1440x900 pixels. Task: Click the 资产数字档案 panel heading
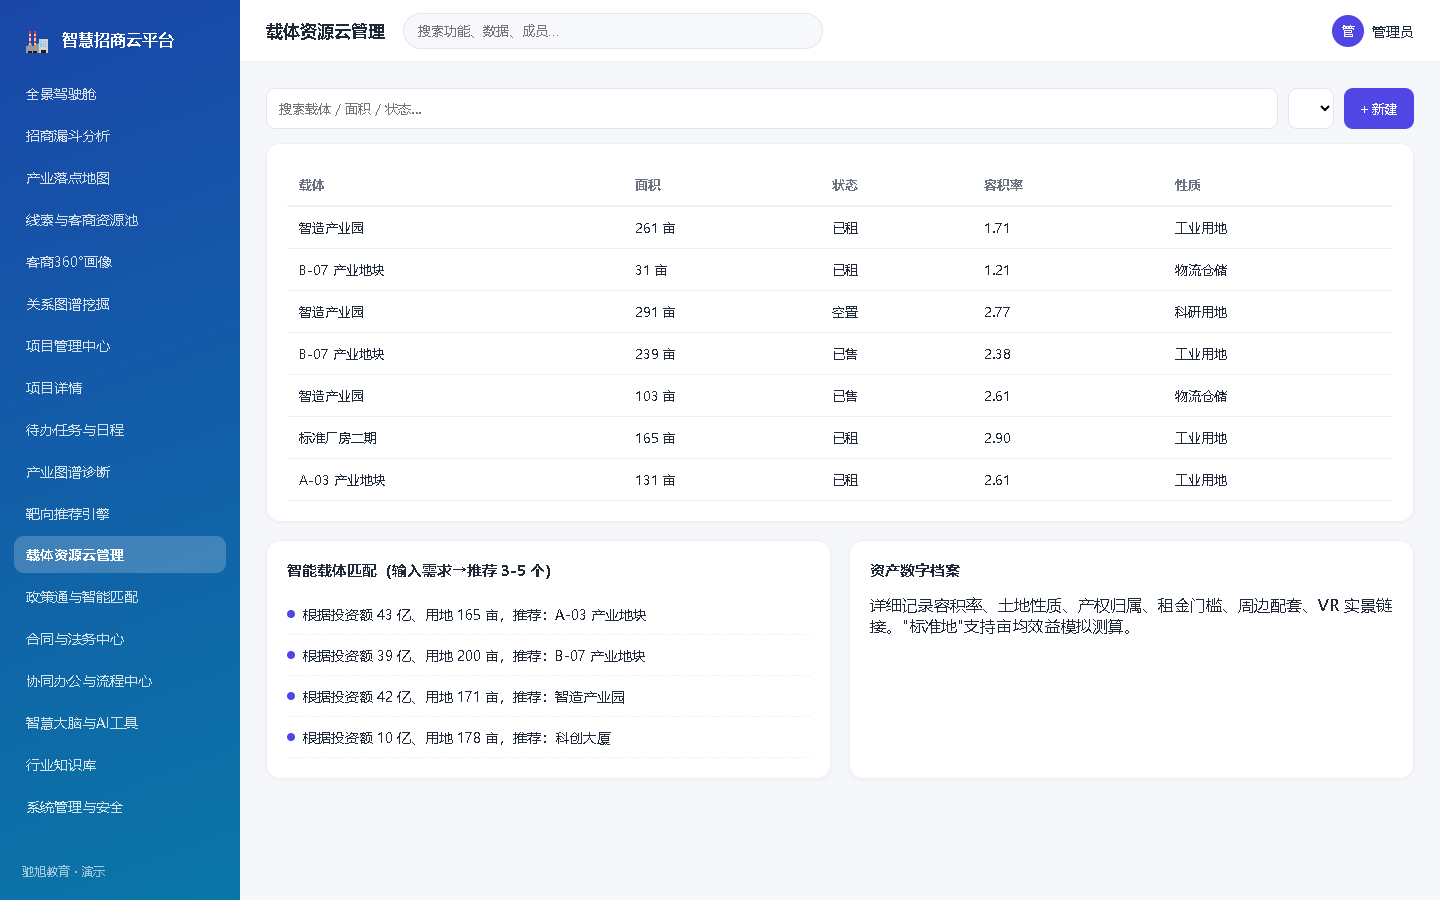pos(915,571)
